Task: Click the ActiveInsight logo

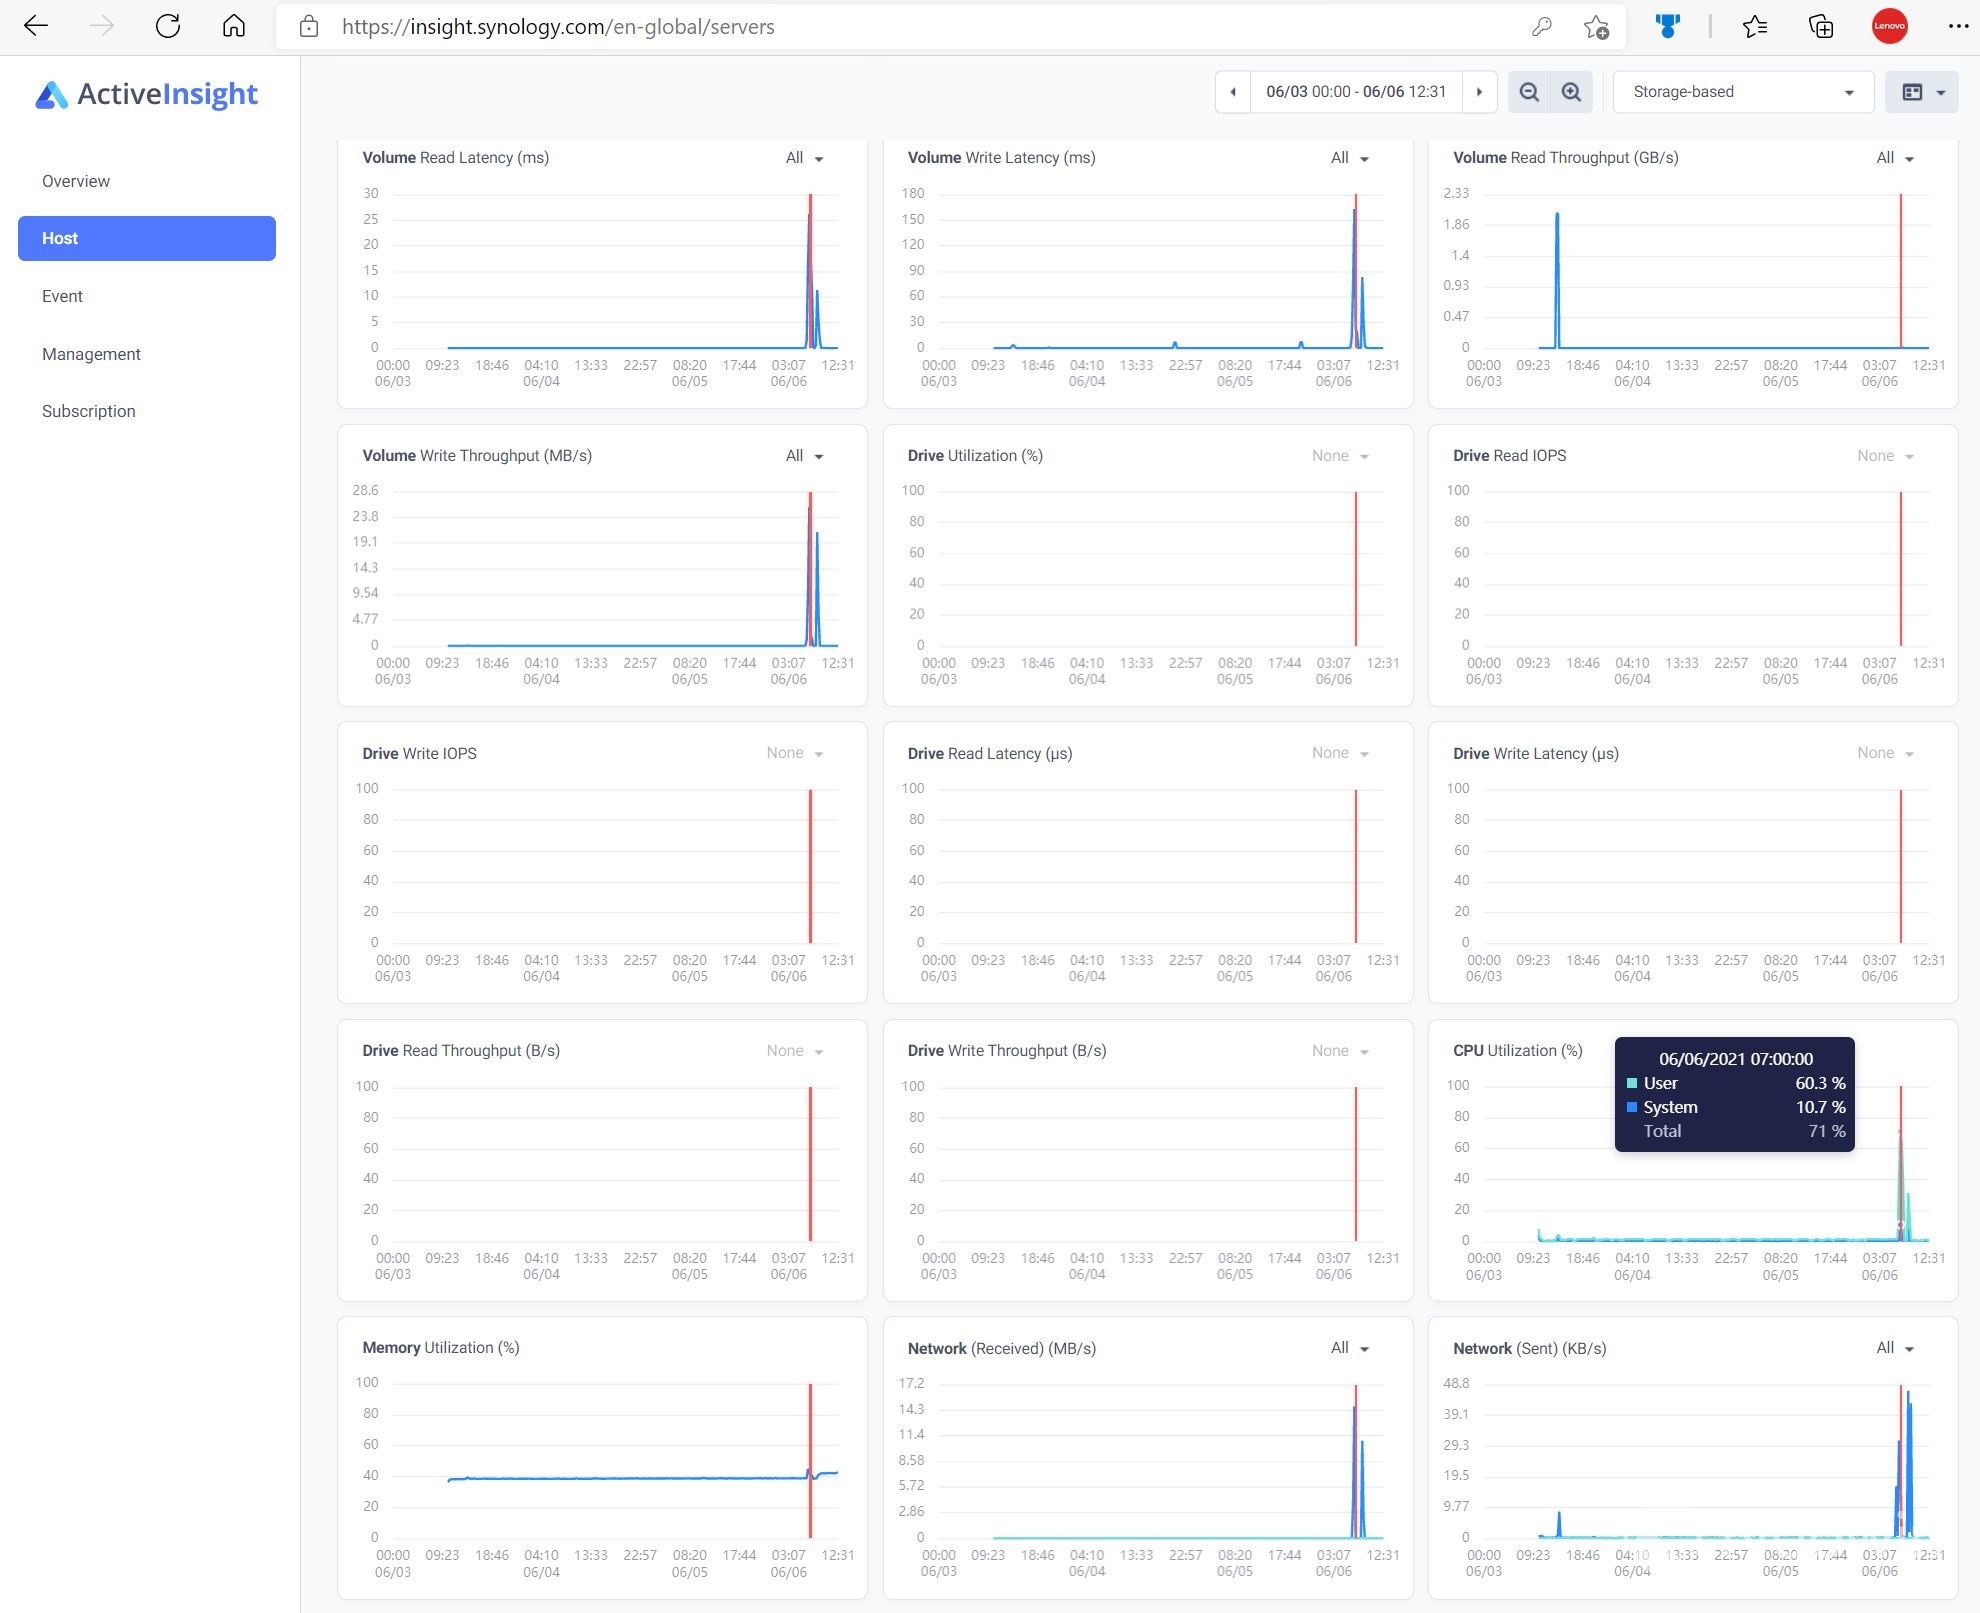Action: click(x=146, y=93)
